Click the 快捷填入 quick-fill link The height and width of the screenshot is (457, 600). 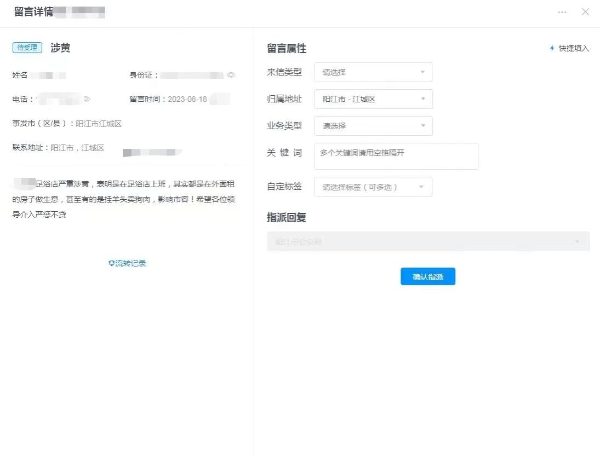573,48
